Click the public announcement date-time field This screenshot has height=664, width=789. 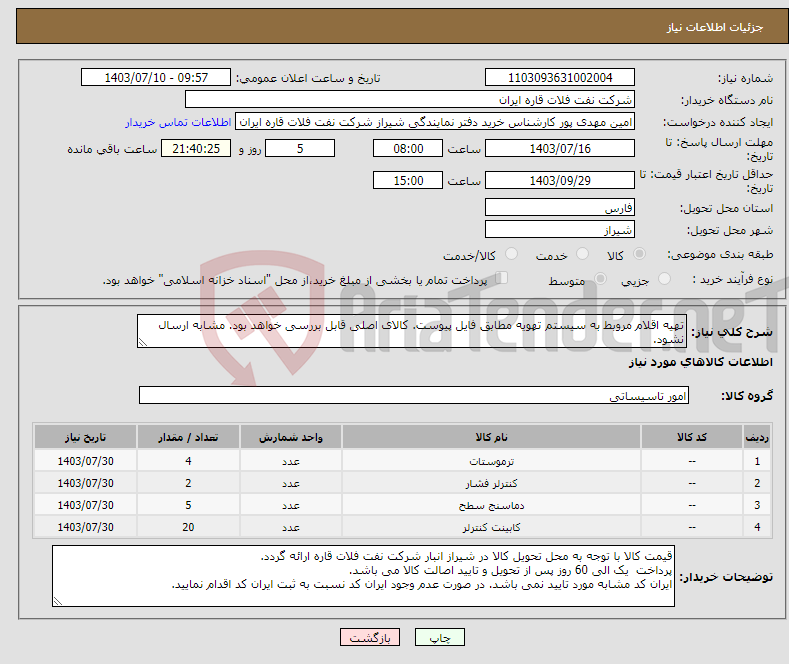(x=156, y=77)
